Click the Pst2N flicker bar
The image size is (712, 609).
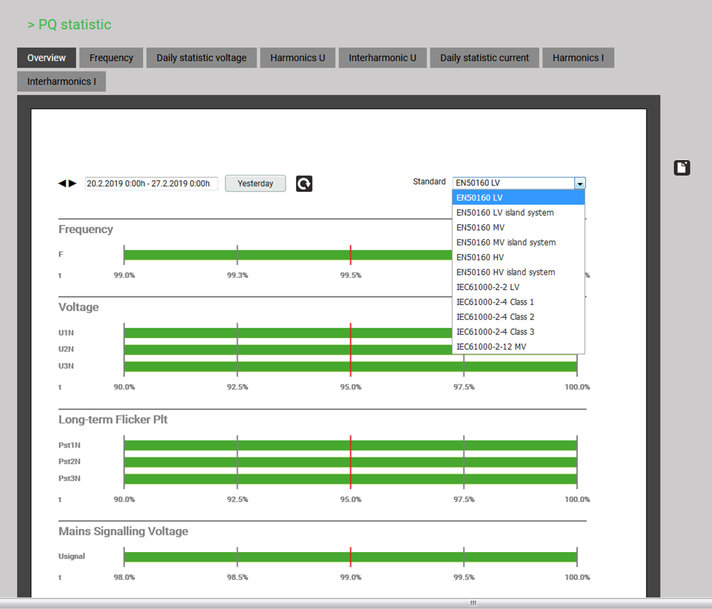pyautogui.click(x=351, y=462)
